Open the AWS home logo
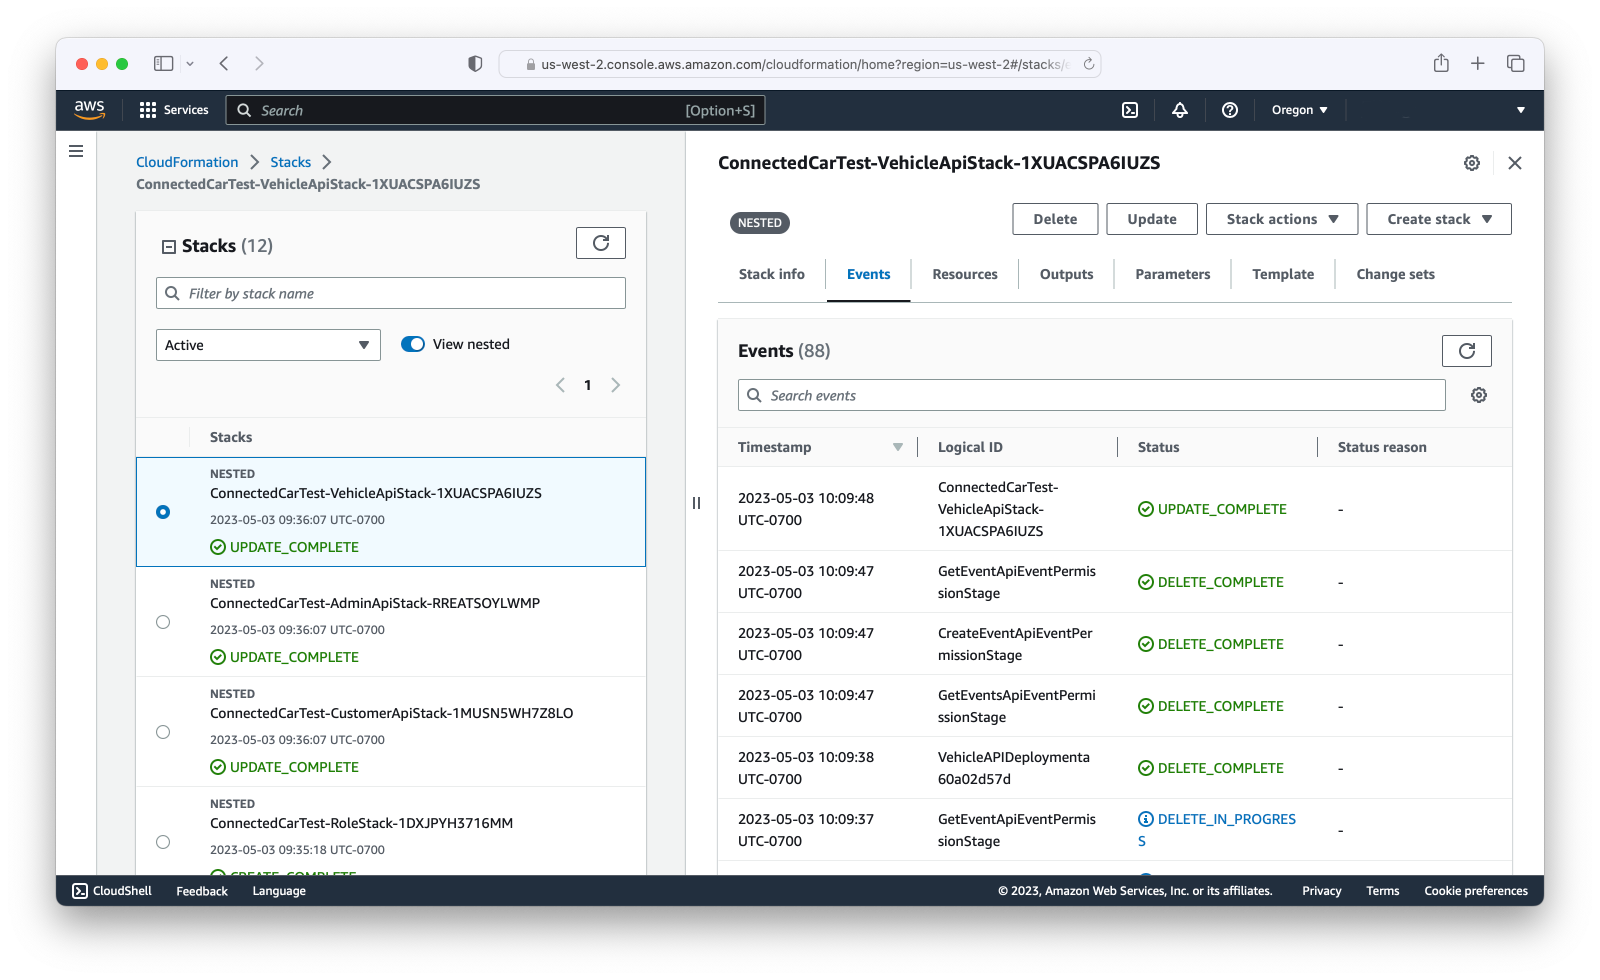 pos(89,110)
